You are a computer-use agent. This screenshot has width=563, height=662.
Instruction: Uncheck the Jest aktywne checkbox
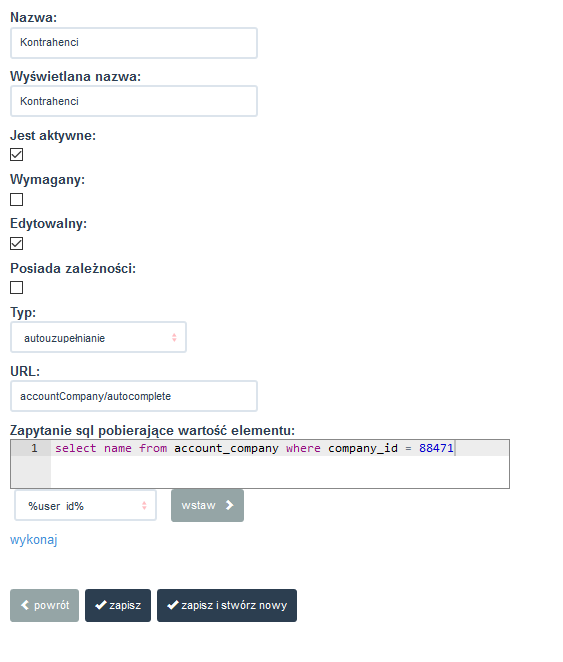pyautogui.click(x=16, y=155)
